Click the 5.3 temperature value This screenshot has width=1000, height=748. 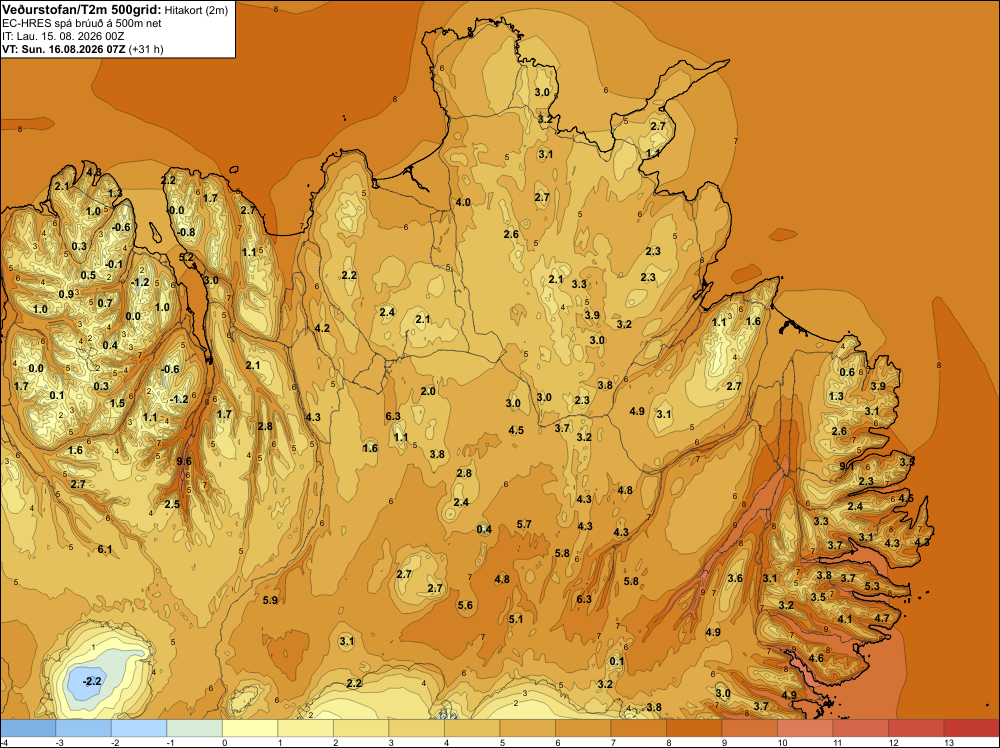872,586
